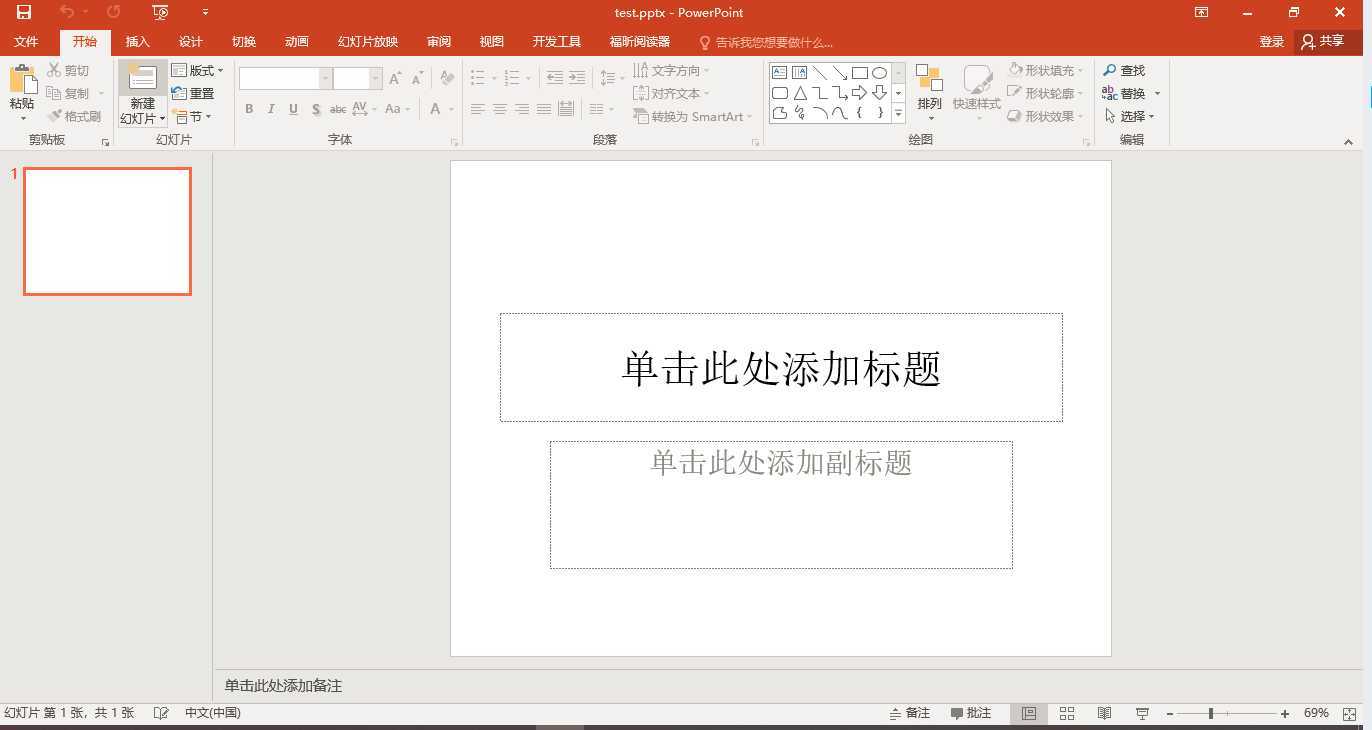Click the Comments (批注) button in status bar

coord(971,713)
